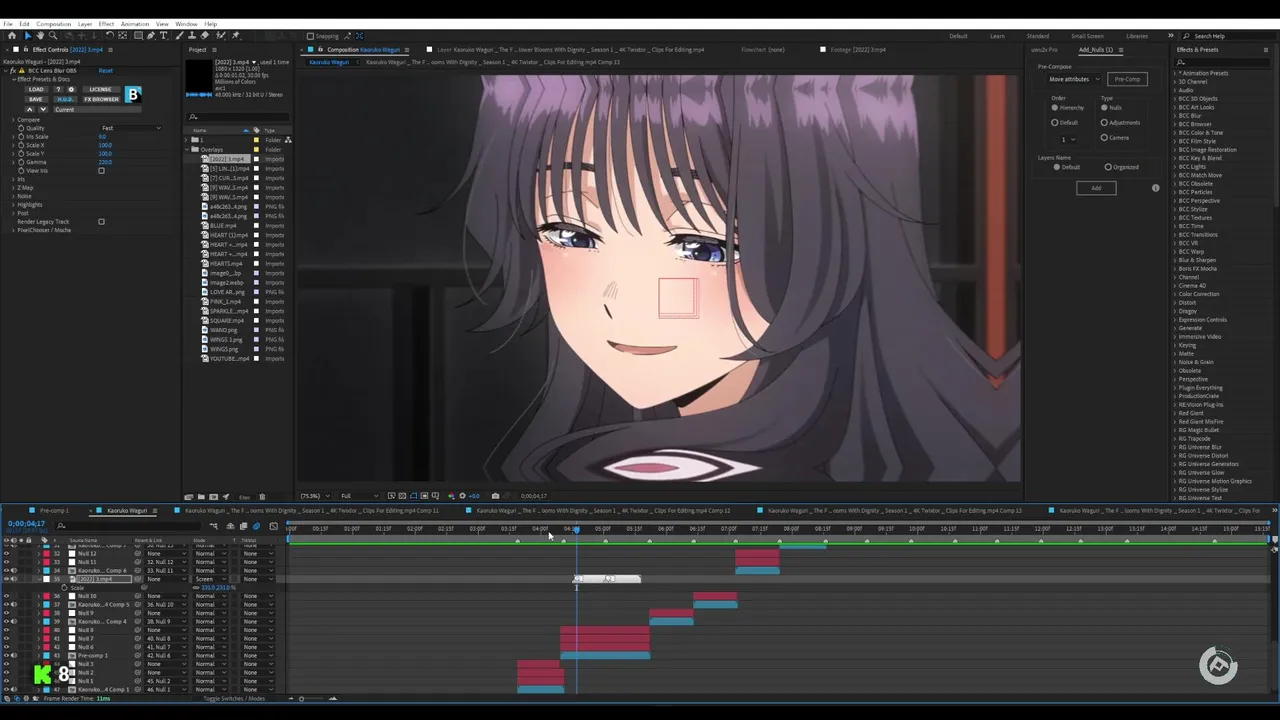Open the Effect menu
This screenshot has width=1280, height=720.
(x=106, y=24)
